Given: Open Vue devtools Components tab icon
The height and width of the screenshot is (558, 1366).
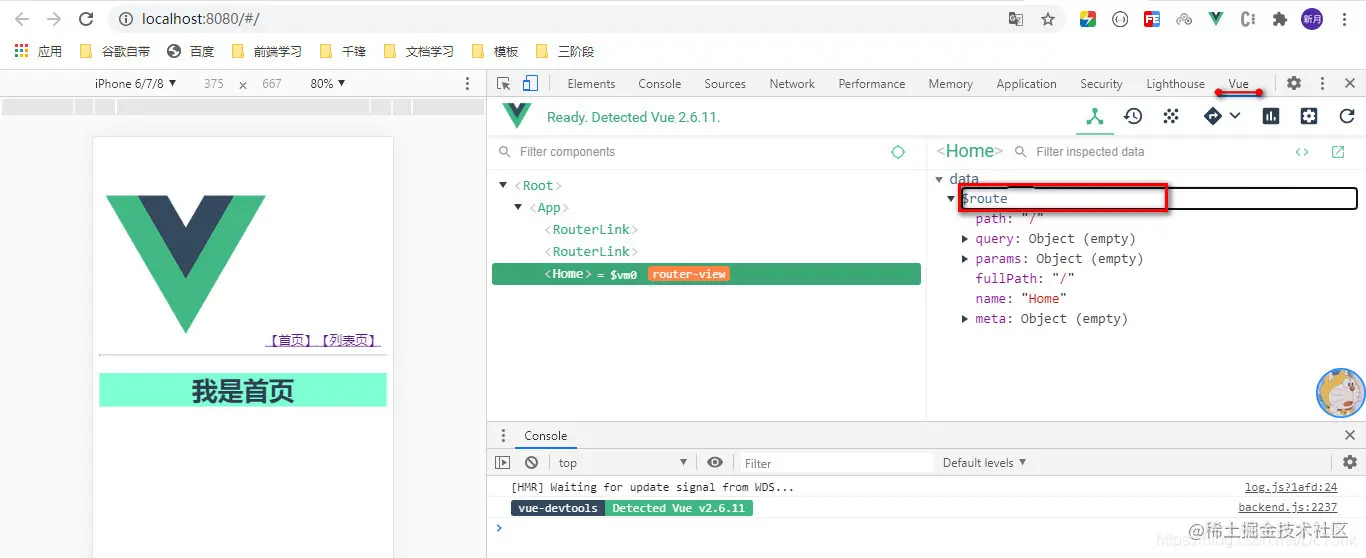Looking at the screenshot, I should [1095, 117].
